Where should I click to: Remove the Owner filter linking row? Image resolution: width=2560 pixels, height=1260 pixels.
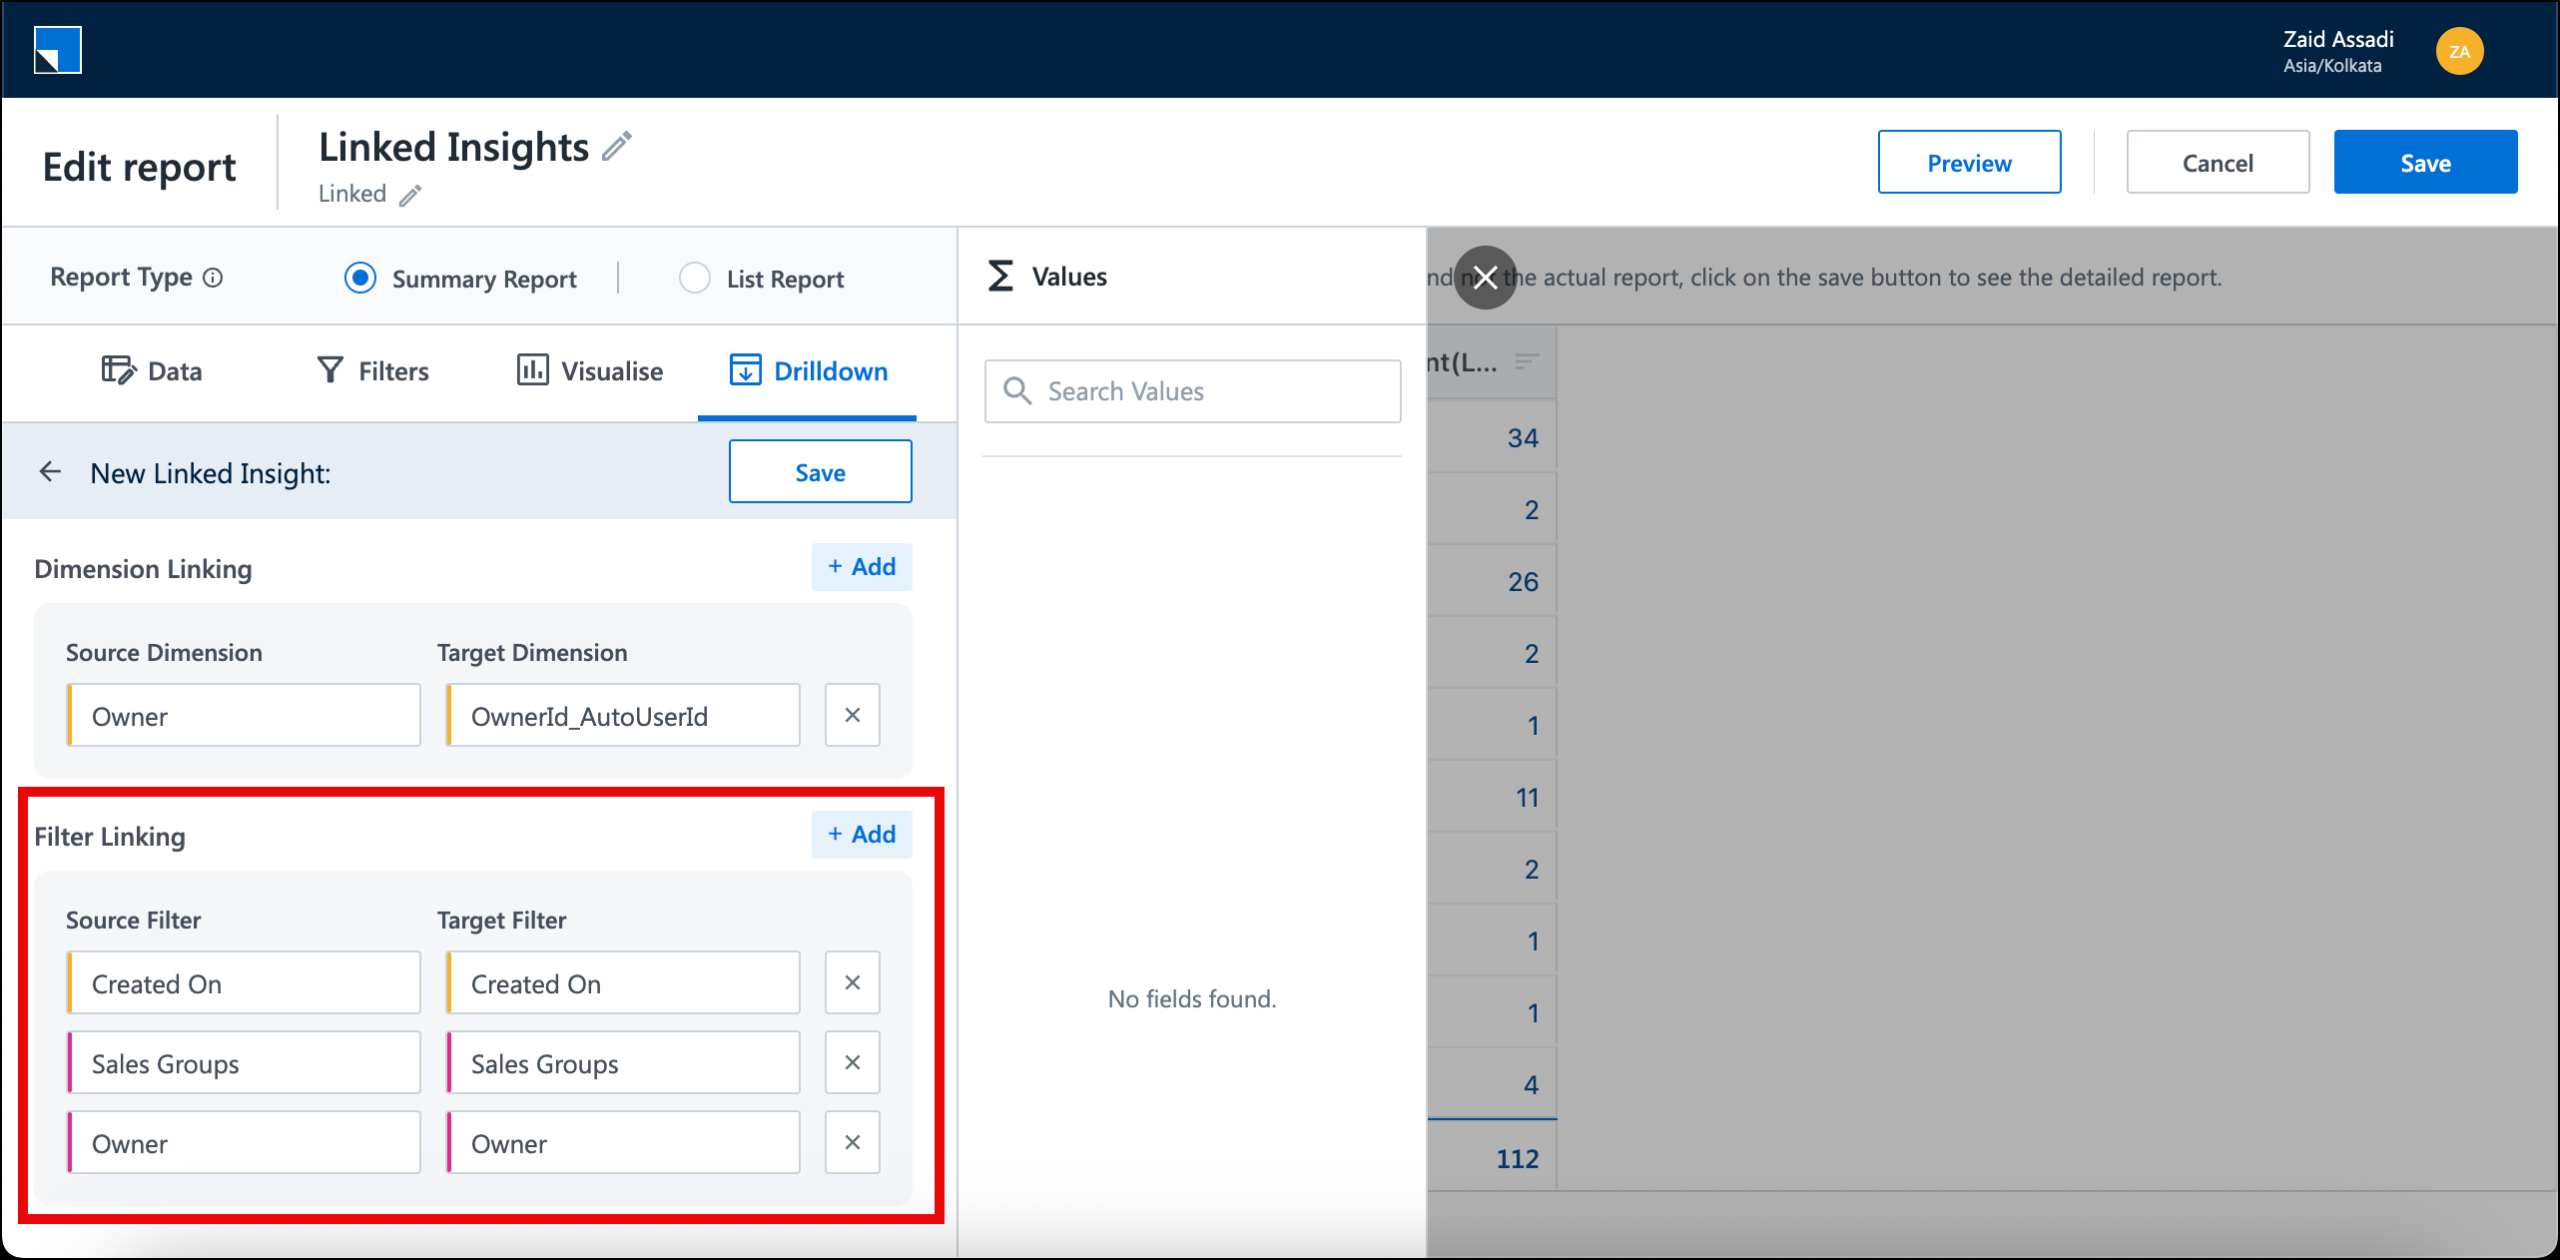pyautogui.click(x=851, y=1141)
